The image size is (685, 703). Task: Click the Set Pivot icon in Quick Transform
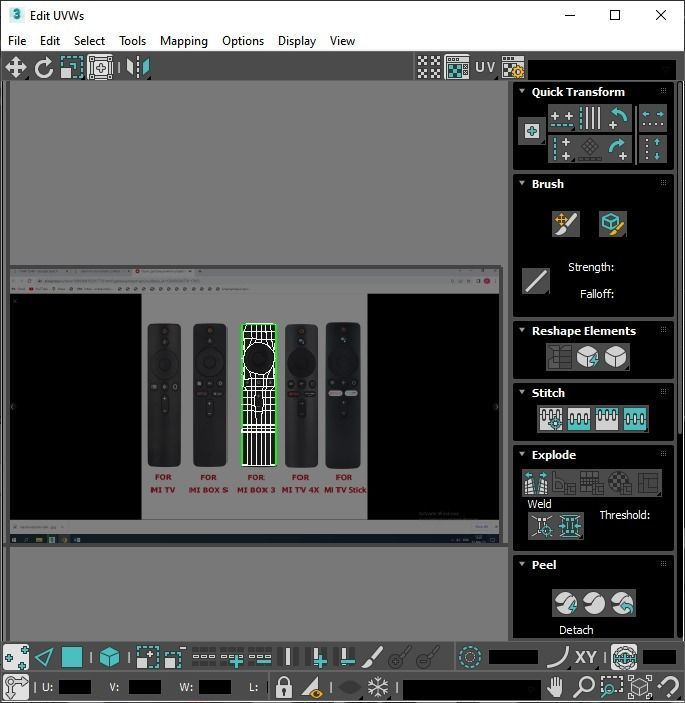[532, 131]
